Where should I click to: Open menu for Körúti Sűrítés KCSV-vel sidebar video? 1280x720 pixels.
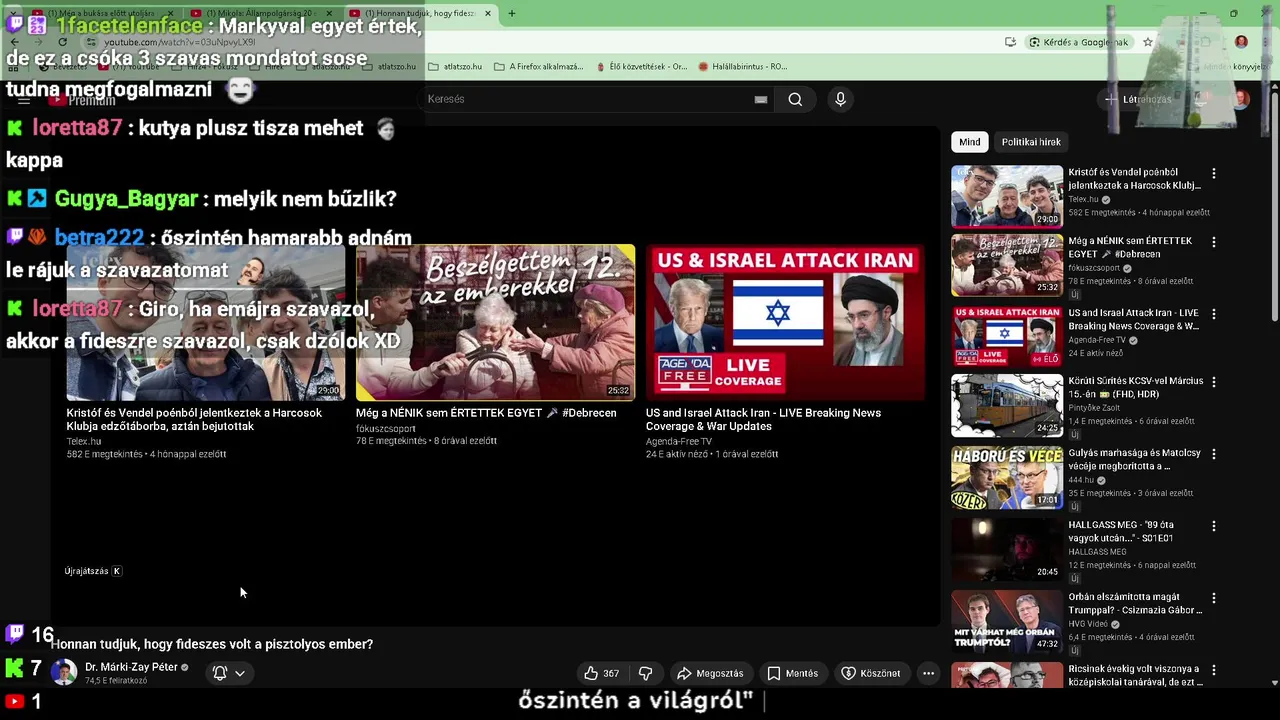tap(1213, 382)
